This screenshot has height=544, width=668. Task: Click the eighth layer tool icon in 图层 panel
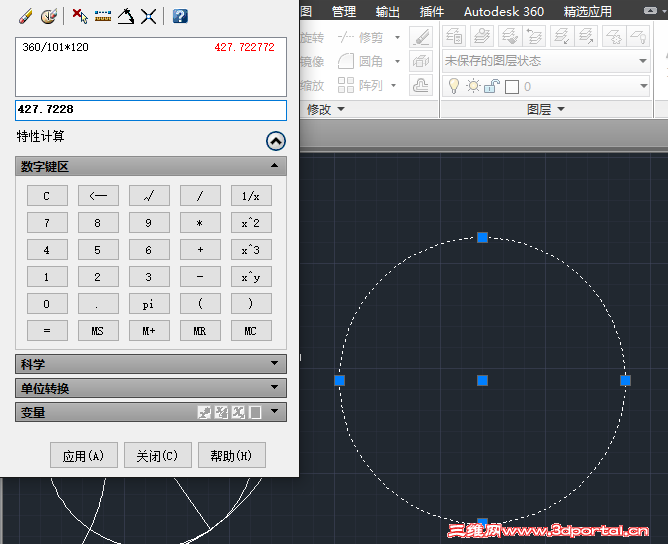click(x=638, y=36)
